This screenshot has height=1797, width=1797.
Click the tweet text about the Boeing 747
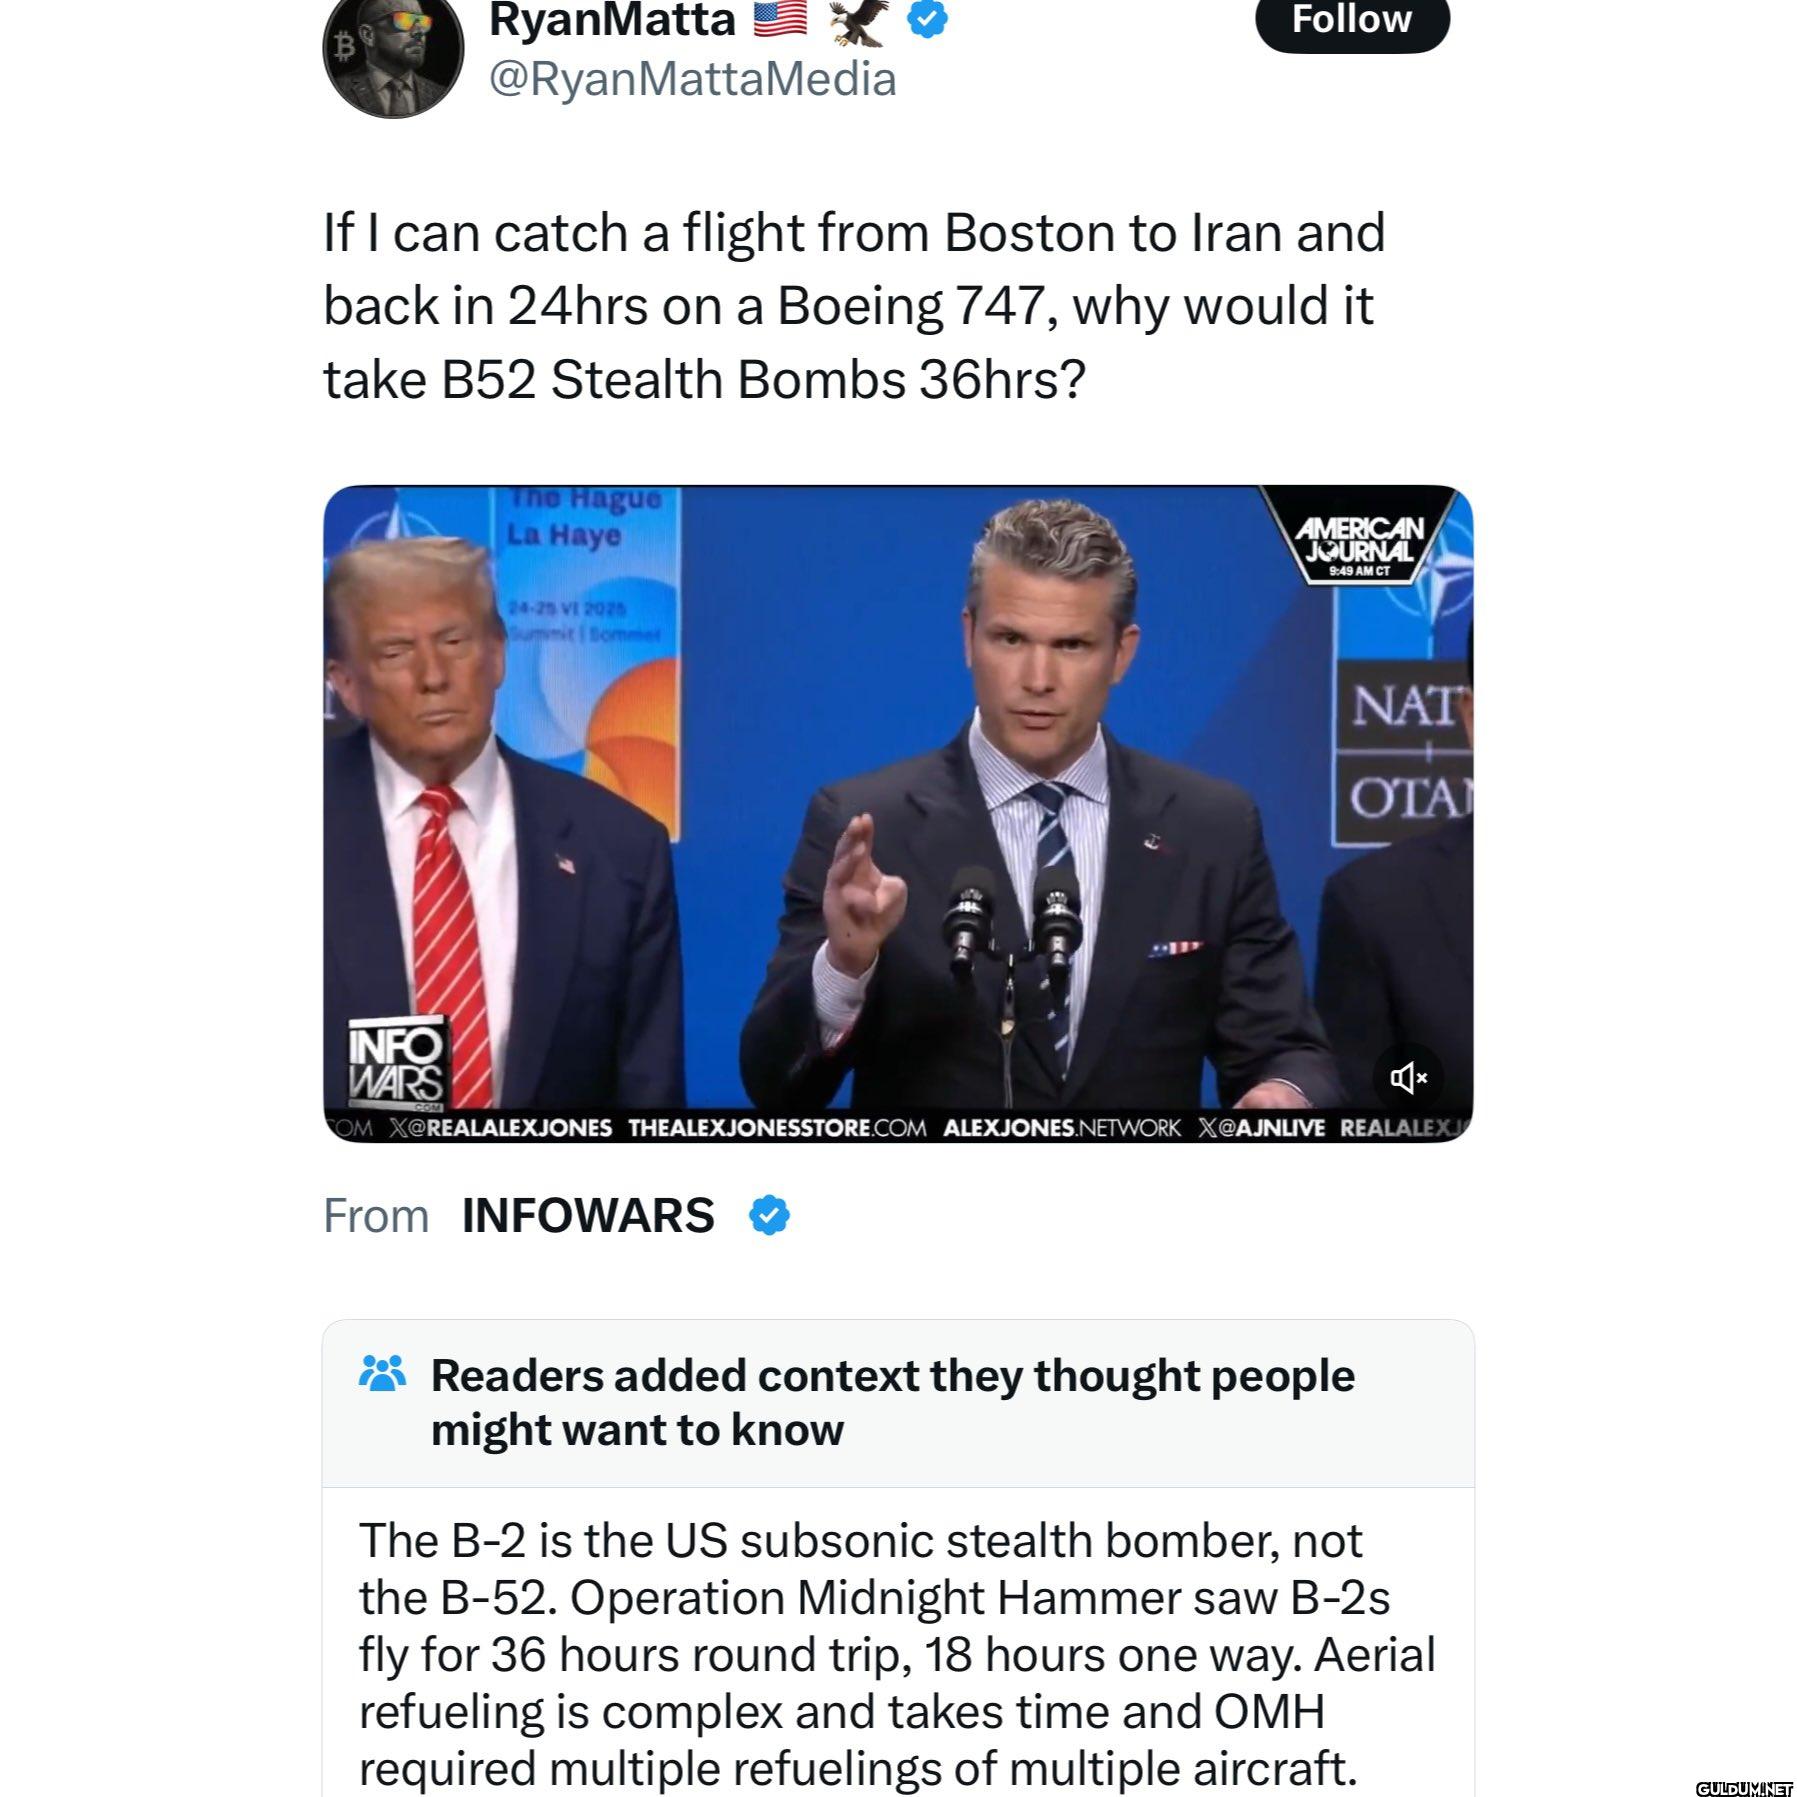pos(854,306)
